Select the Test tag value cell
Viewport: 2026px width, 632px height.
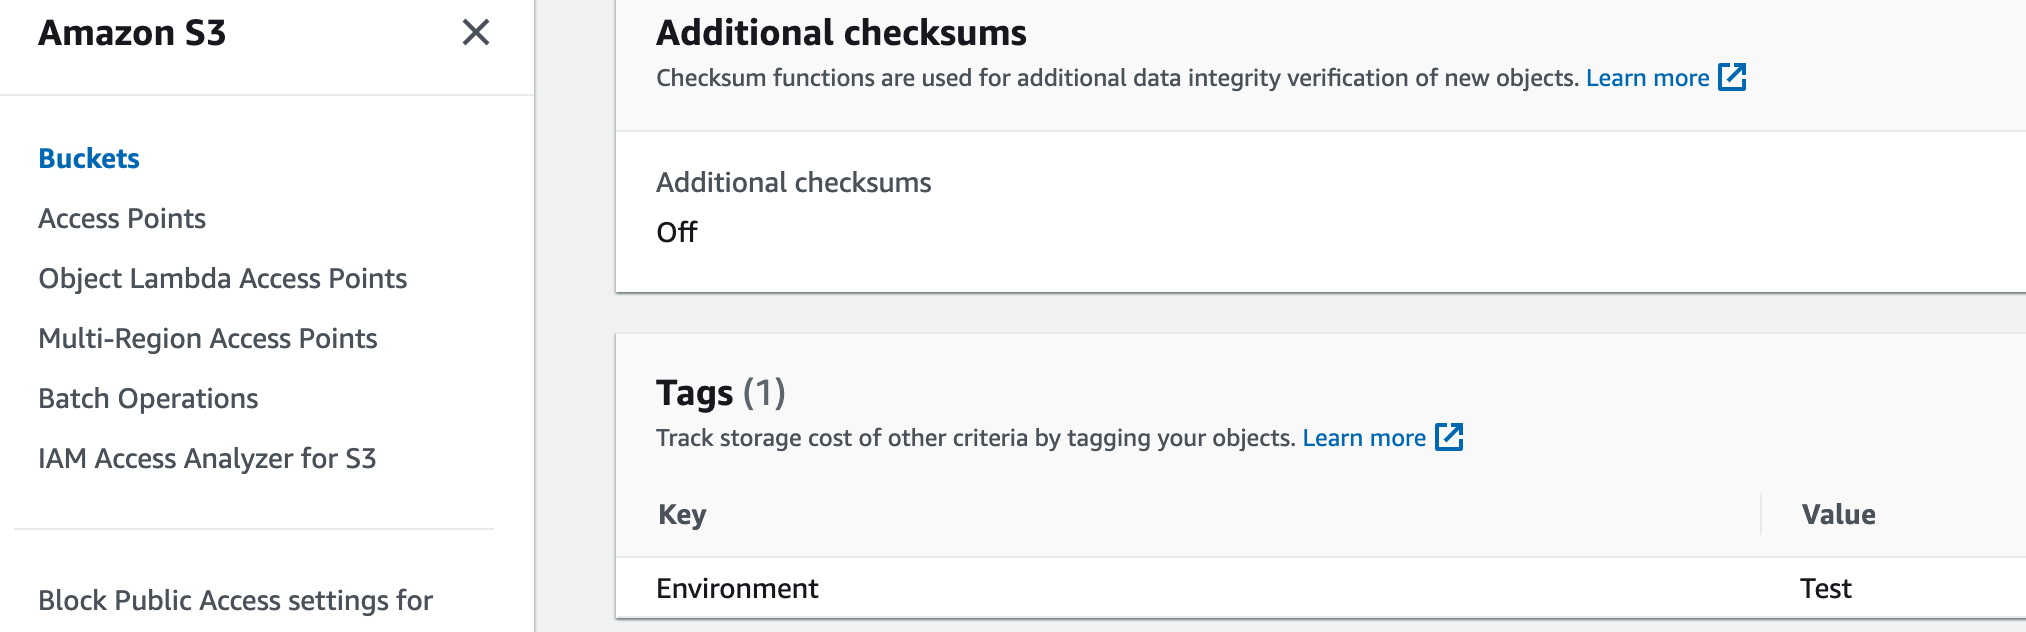[1825, 588]
